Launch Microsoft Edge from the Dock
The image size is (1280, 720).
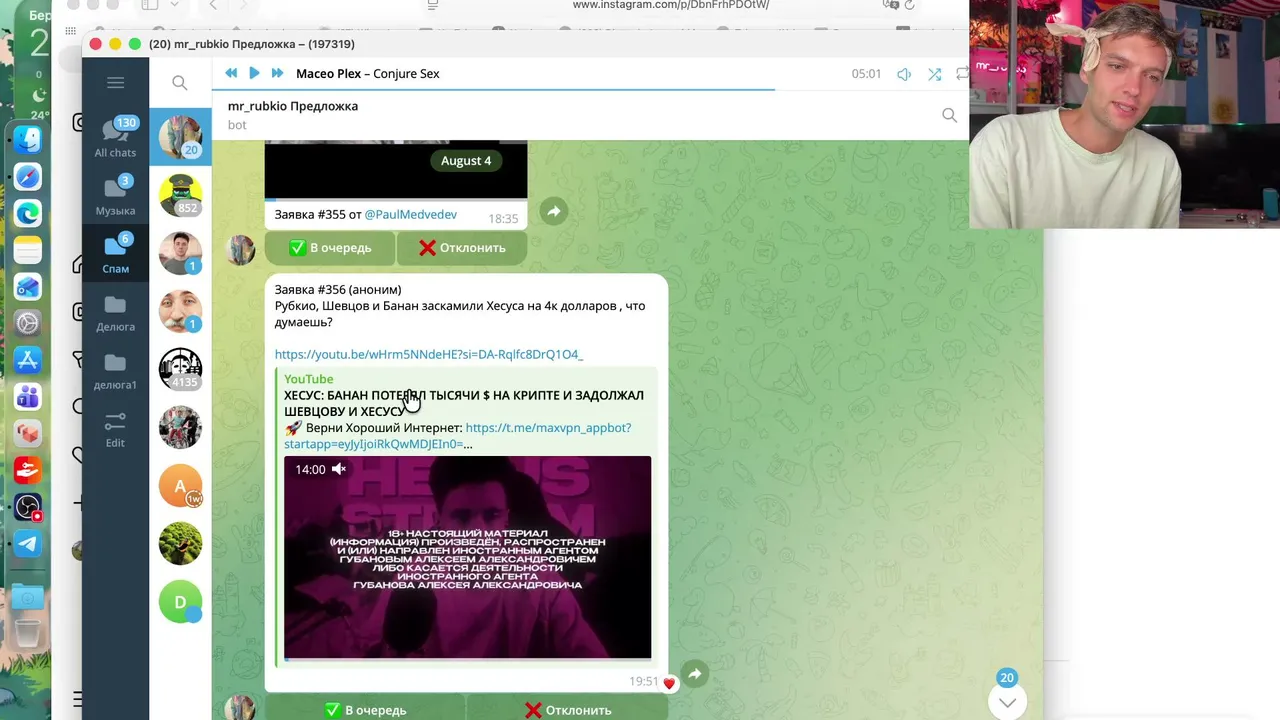28,213
